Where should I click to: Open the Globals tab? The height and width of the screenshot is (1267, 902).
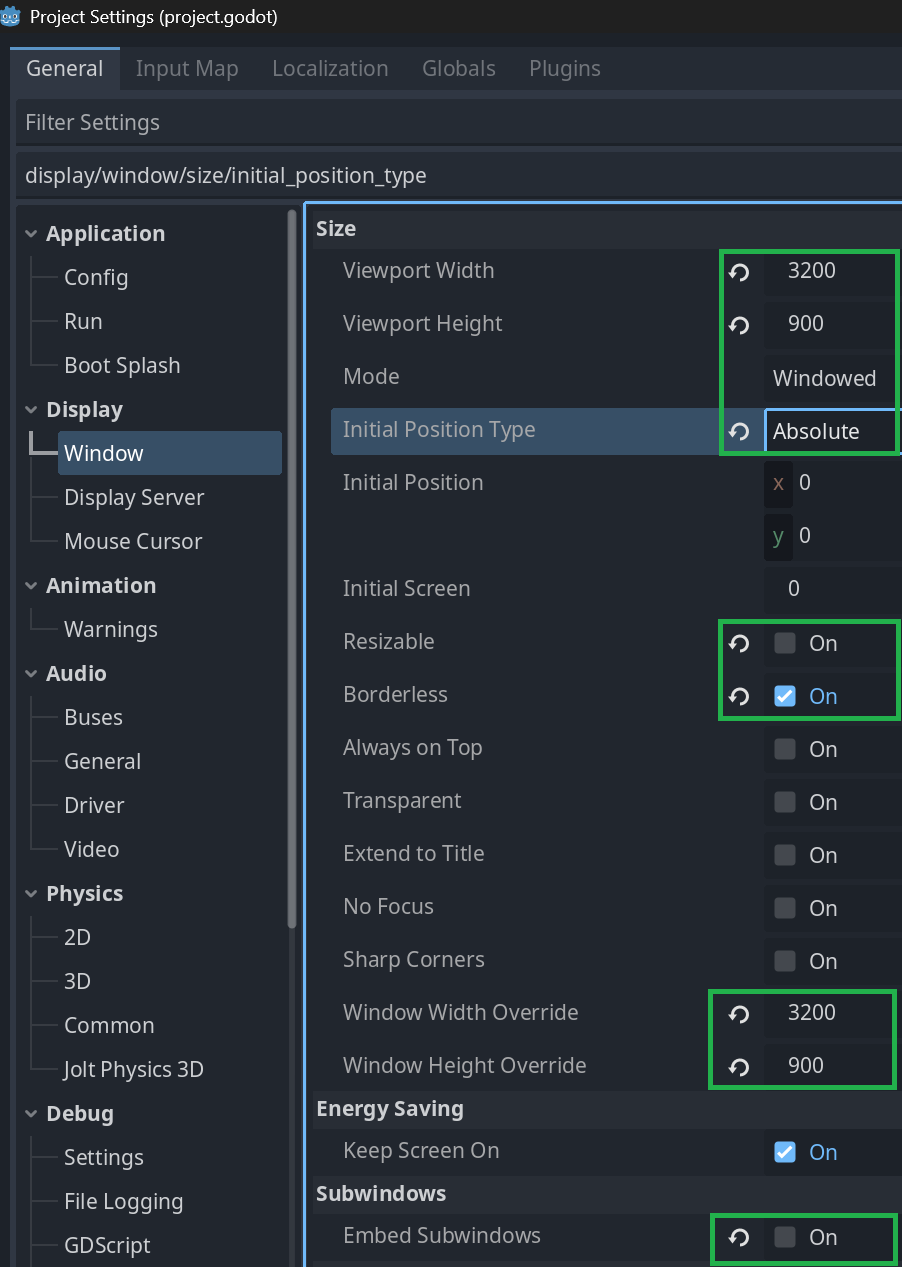[458, 69]
